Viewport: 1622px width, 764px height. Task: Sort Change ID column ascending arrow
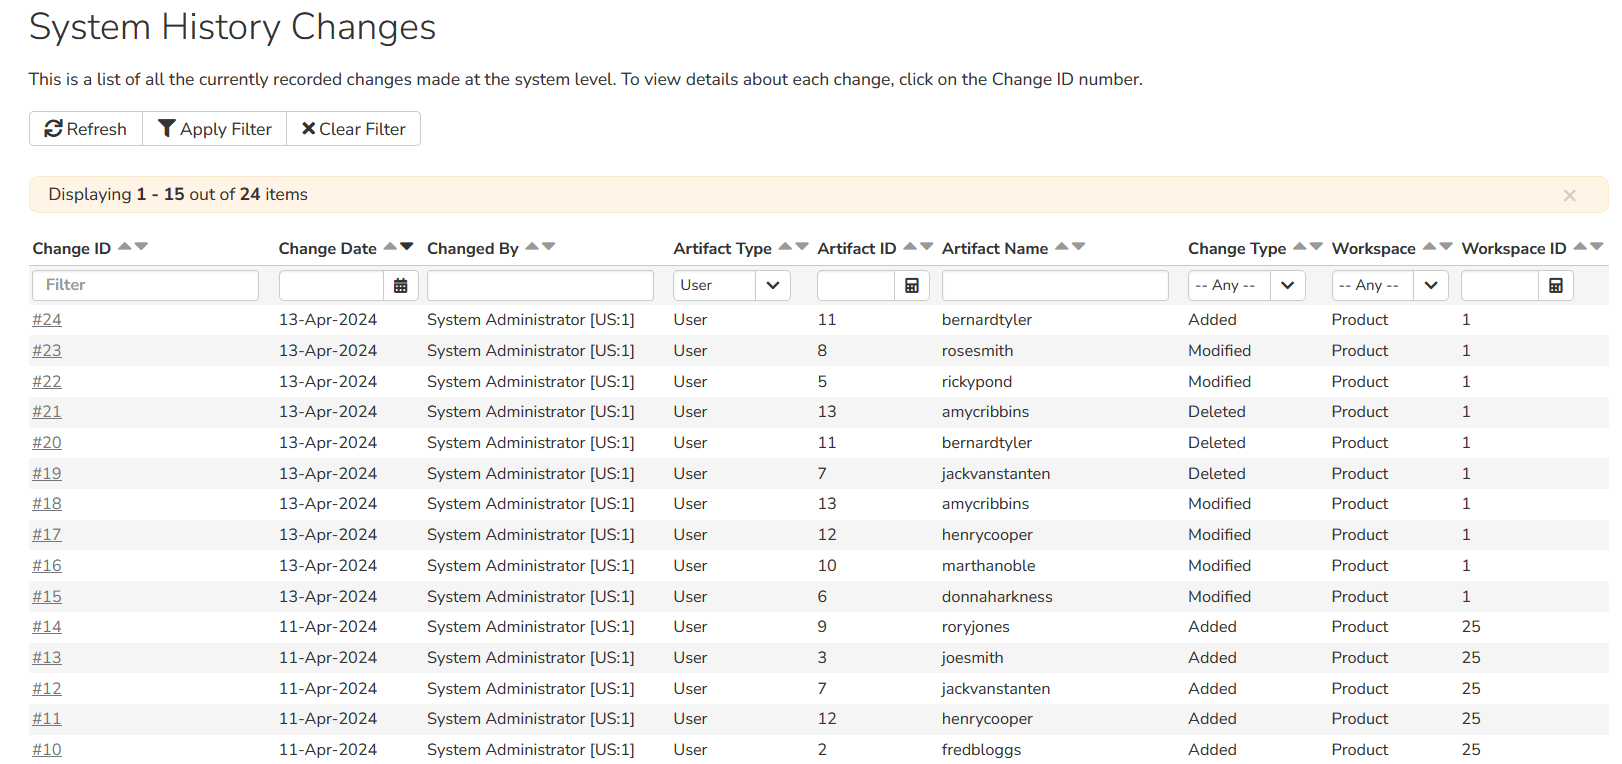pyautogui.click(x=125, y=246)
